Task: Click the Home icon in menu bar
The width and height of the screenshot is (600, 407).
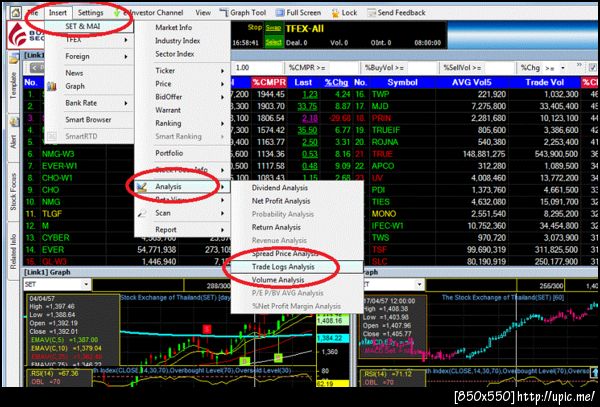Action: (15, 13)
